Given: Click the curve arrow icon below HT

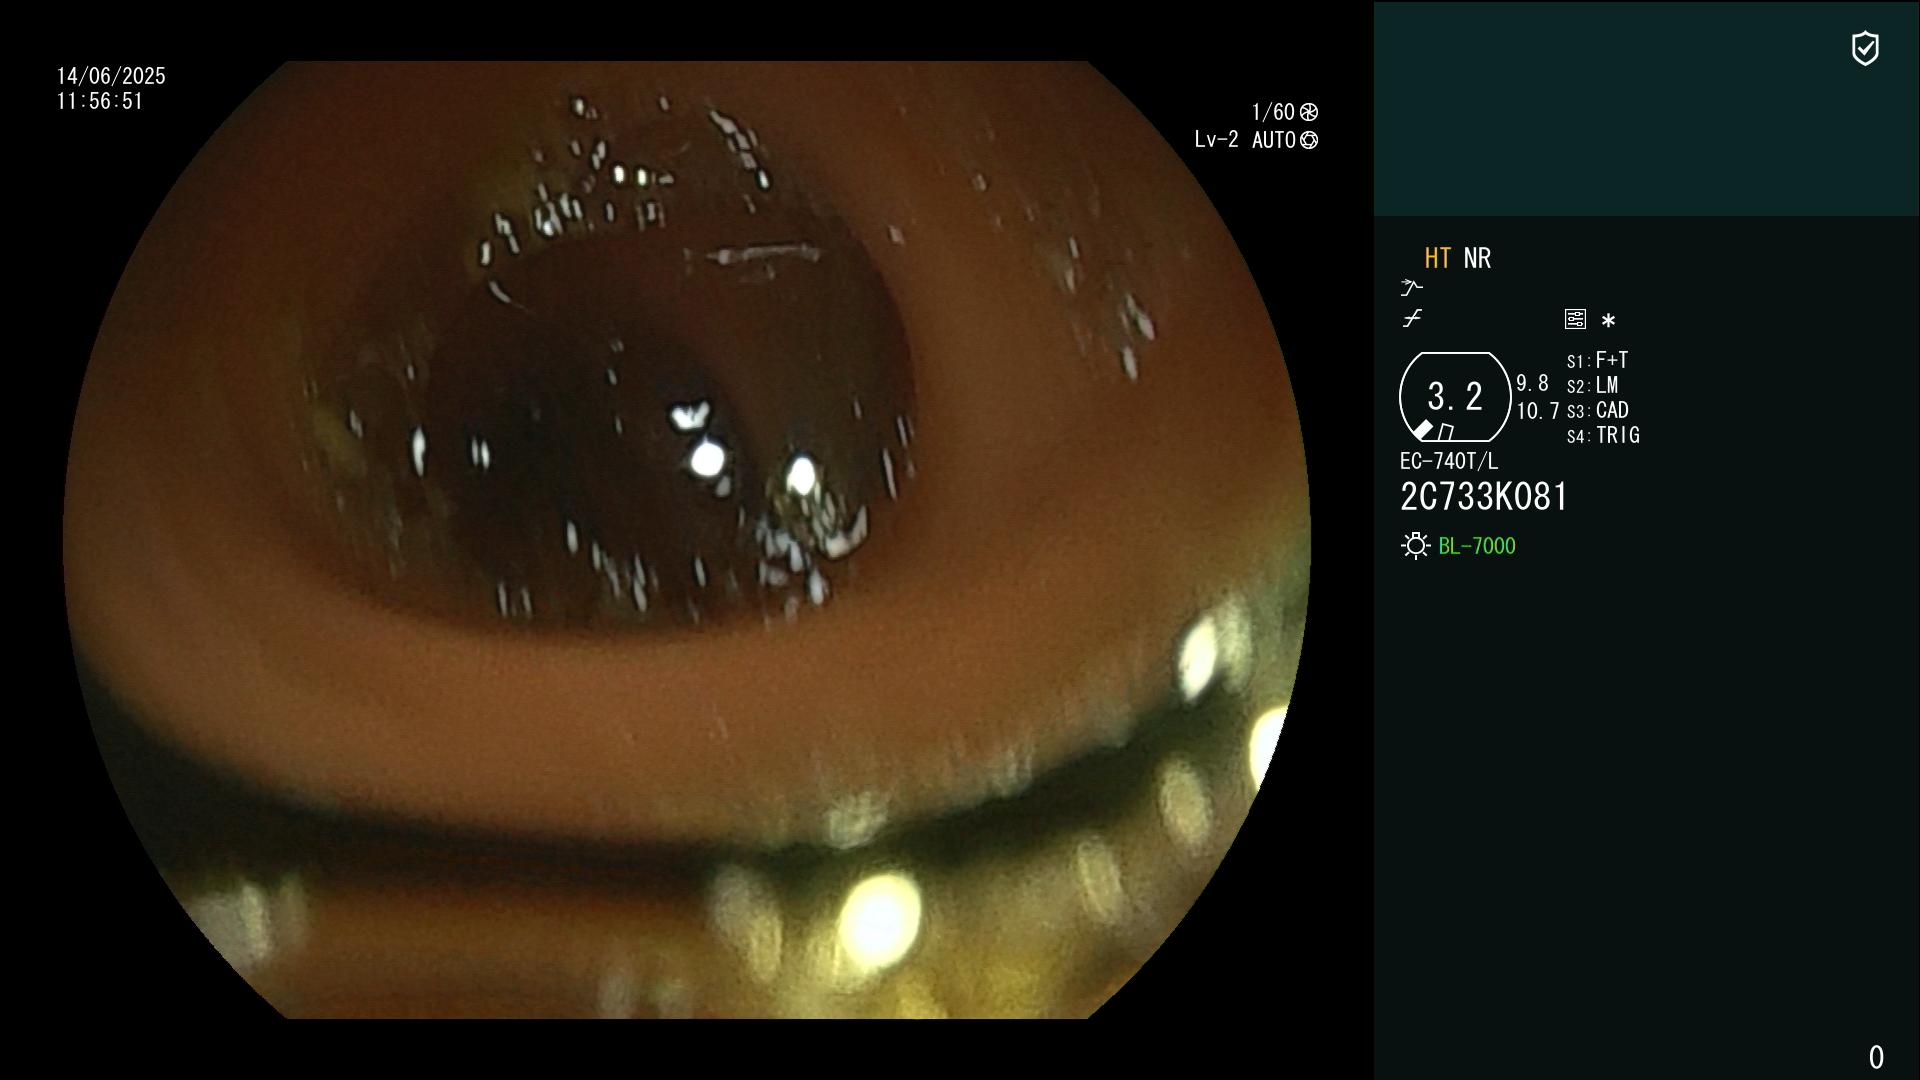Looking at the screenshot, I should (x=1411, y=288).
